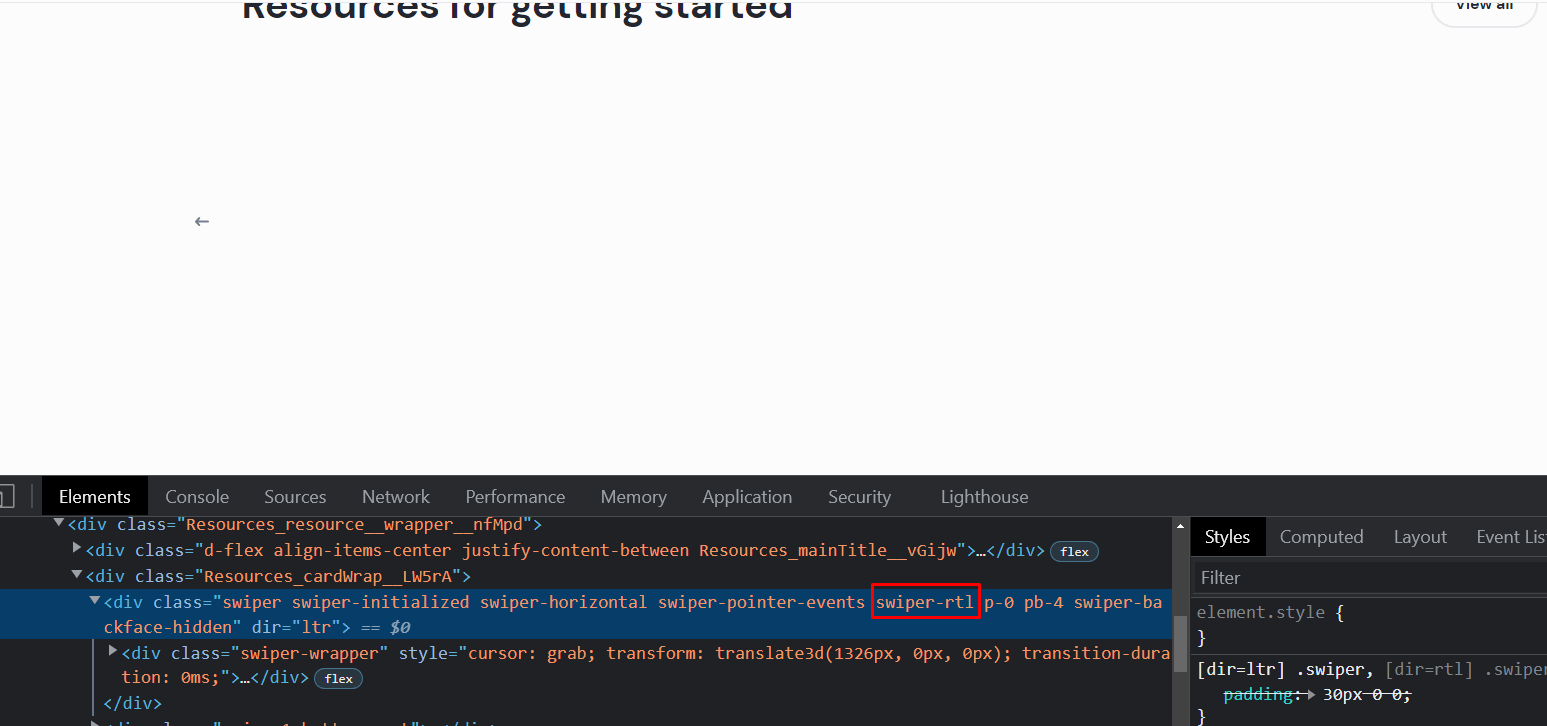Open the Network panel

pyautogui.click(x=395, y=496)
